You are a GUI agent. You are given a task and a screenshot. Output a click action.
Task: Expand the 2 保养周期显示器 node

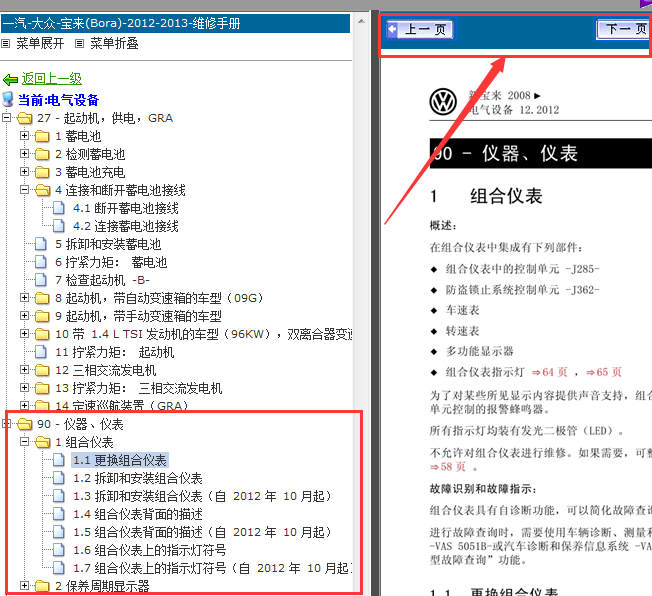pos(25,586)
